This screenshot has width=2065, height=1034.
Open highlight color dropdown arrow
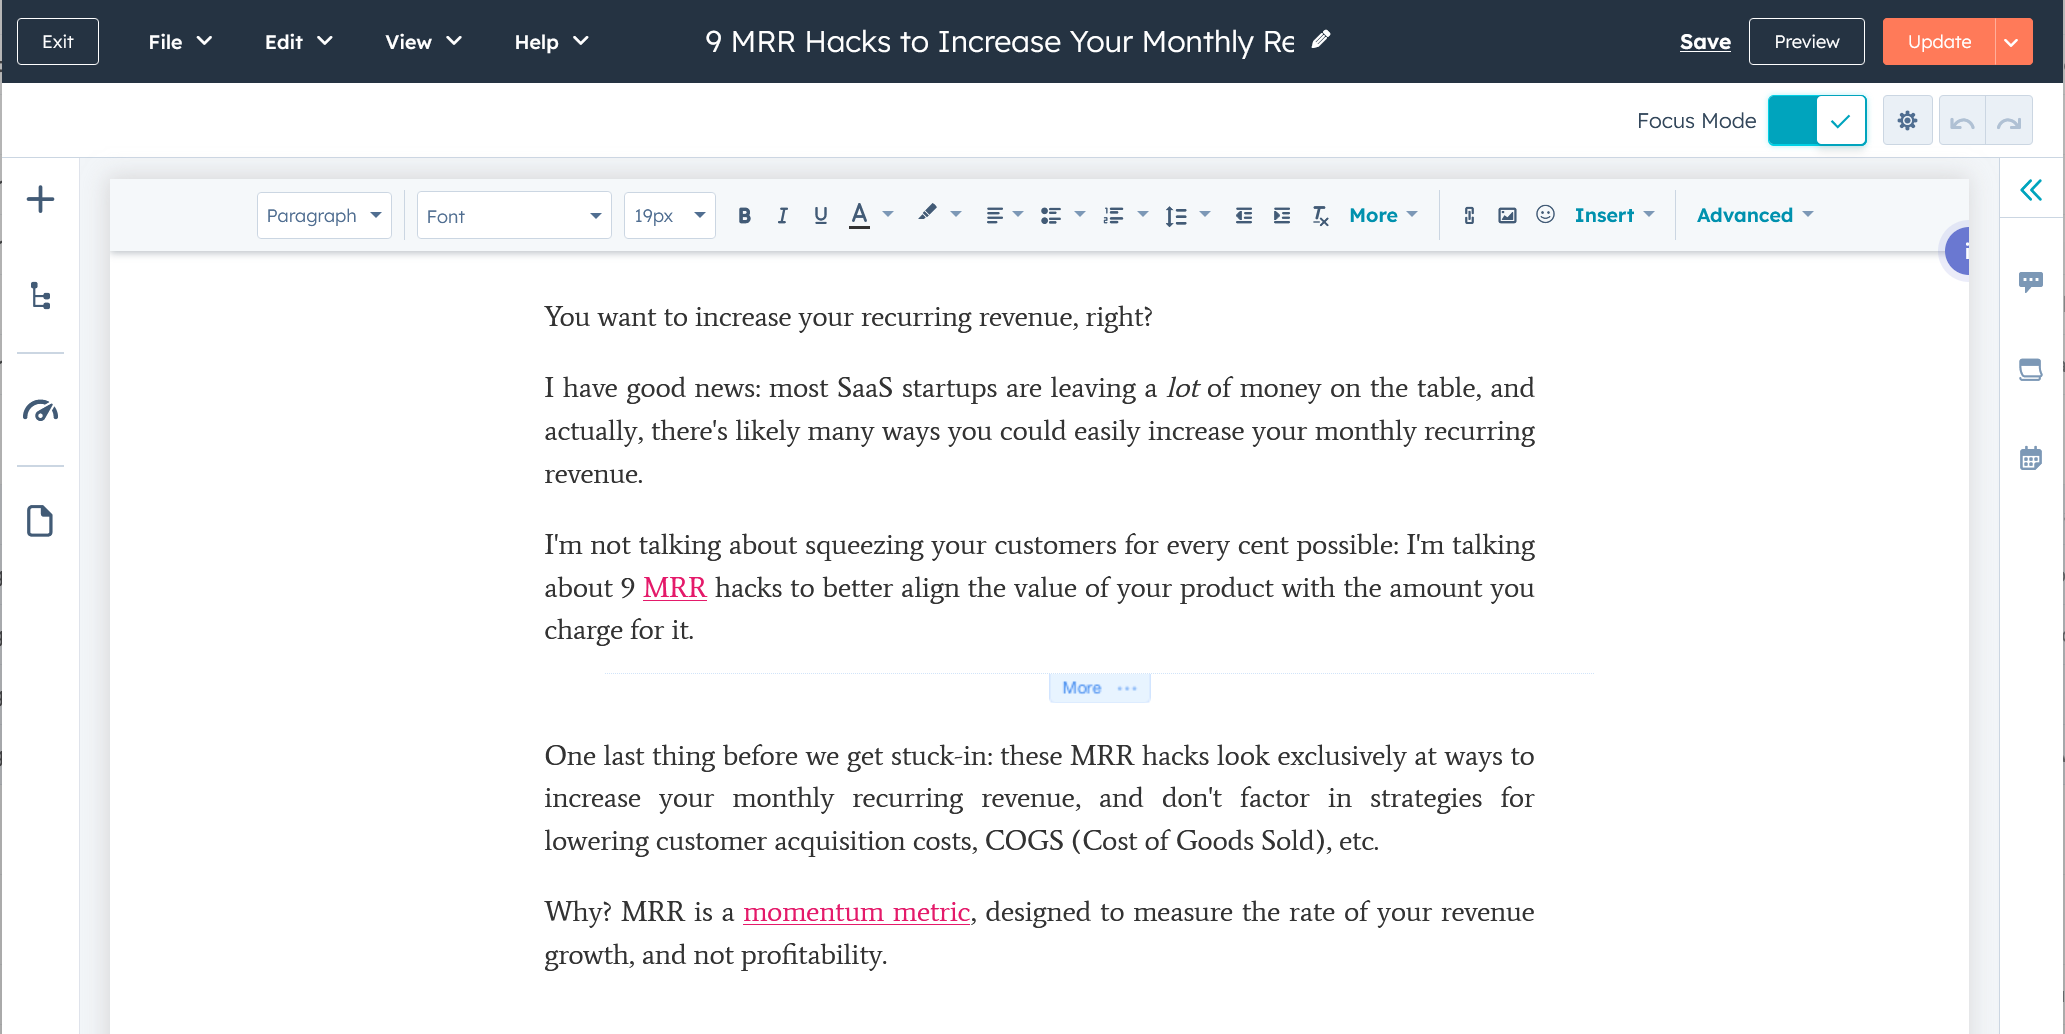pos(956,214)
